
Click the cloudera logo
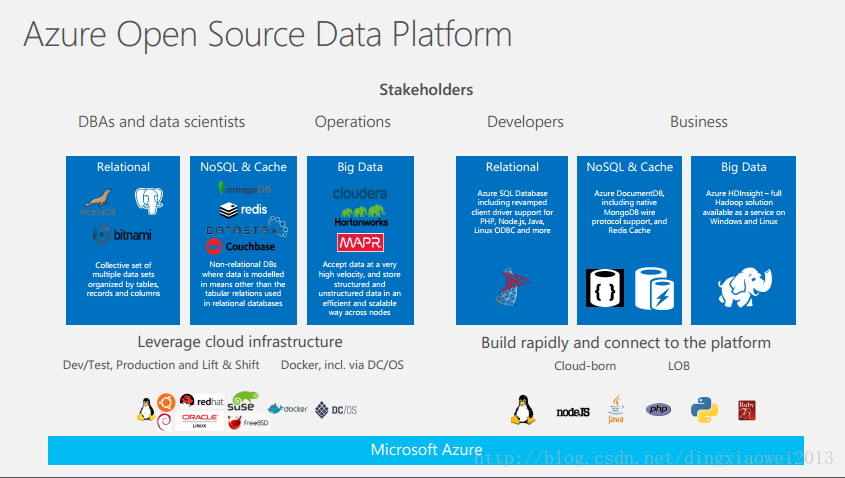360,193
